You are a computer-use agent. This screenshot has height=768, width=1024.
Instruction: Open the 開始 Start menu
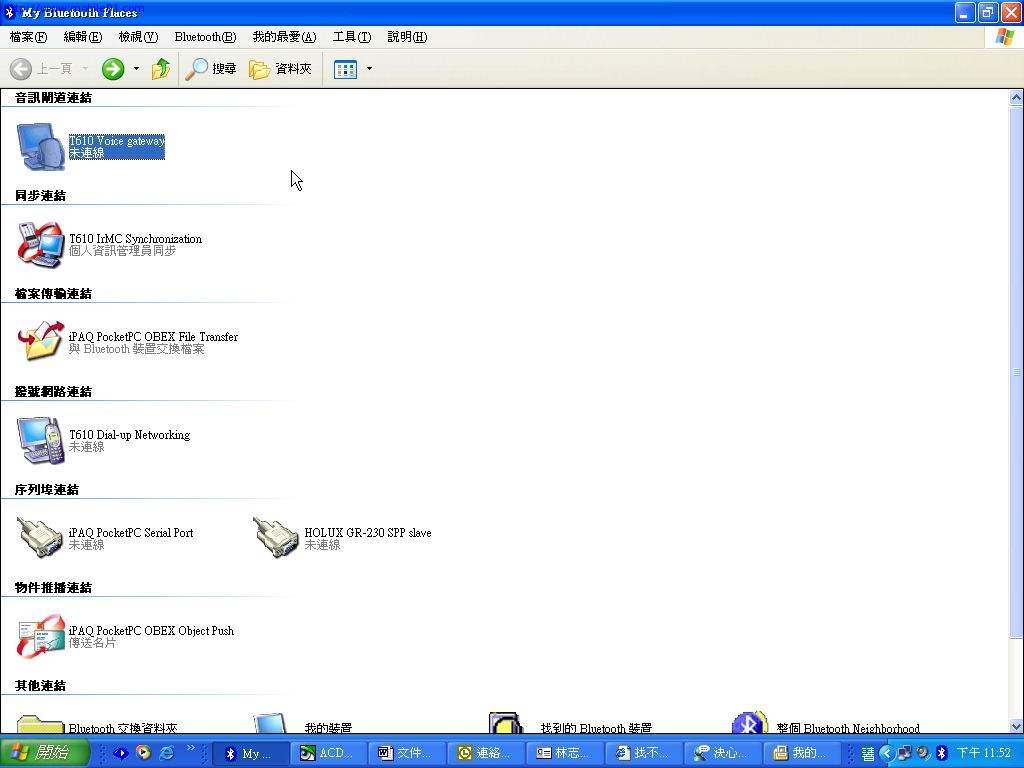tap(44, 753)
